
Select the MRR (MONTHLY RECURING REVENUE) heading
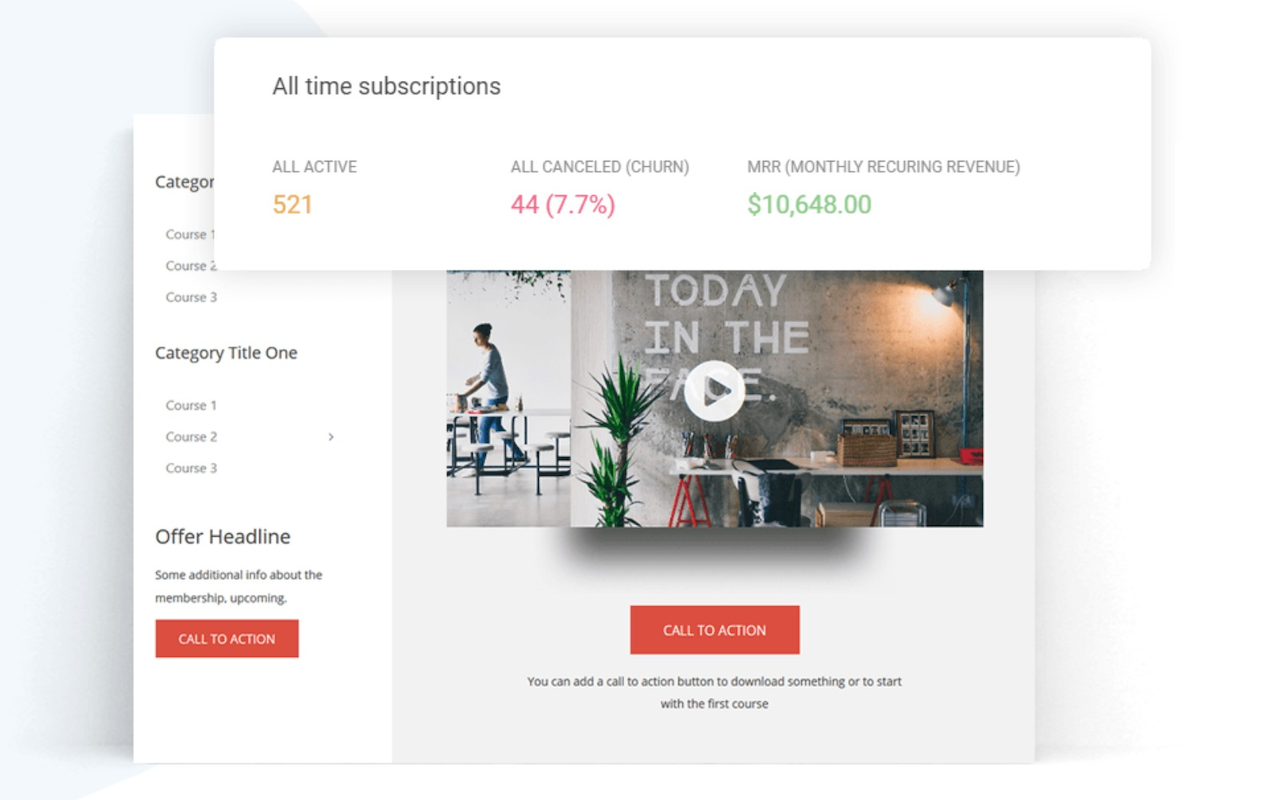884,166
